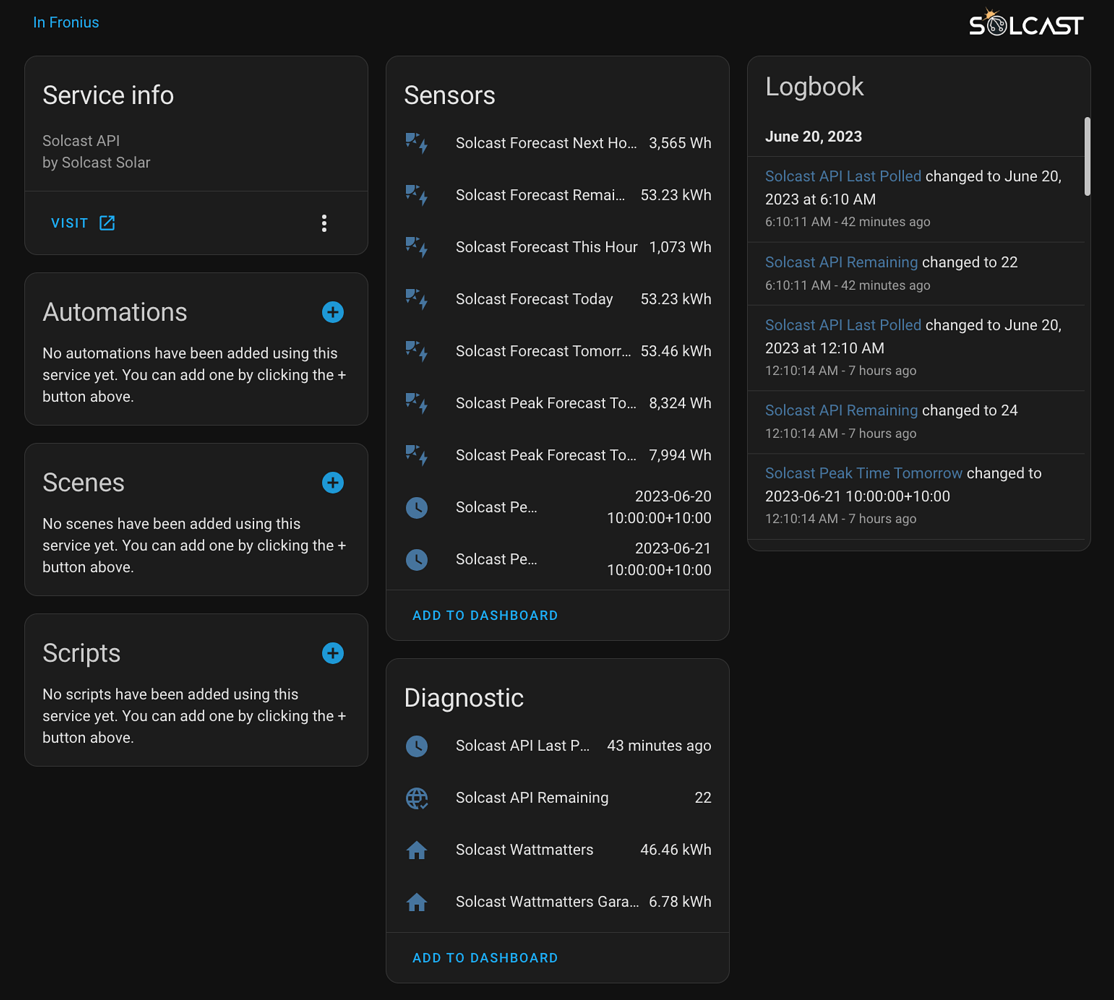
Task: Add a new automation with the plus button
Action: coord(332,312)
